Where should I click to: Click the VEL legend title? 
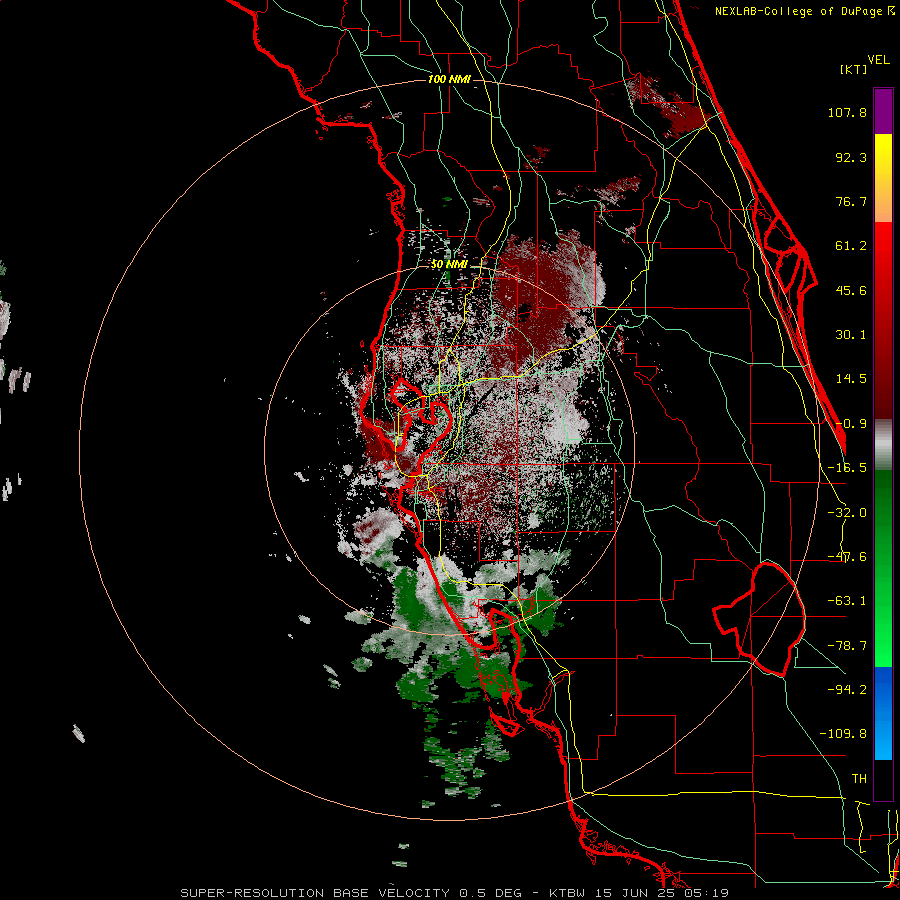pos(878,59)
